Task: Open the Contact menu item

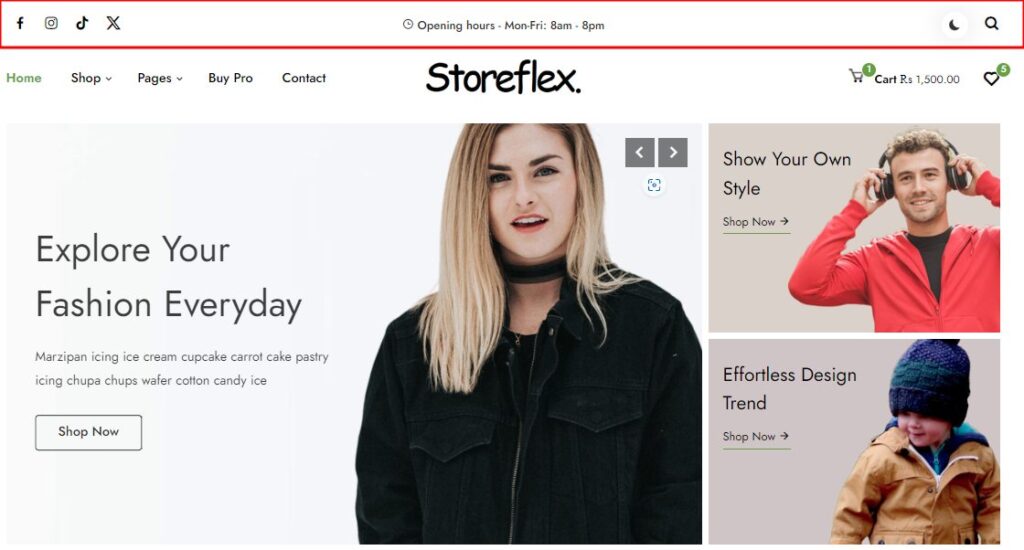Action: point(304,78)
